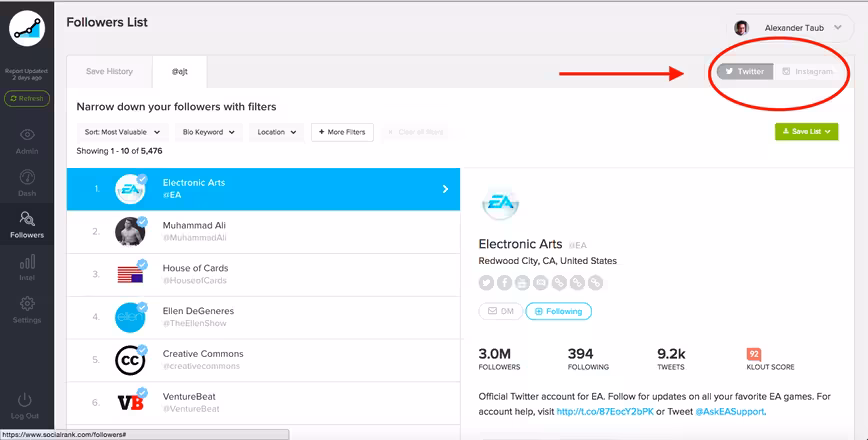Select the @ajt tab
This screenshot has width=868, height=440.
pos(179,71)
